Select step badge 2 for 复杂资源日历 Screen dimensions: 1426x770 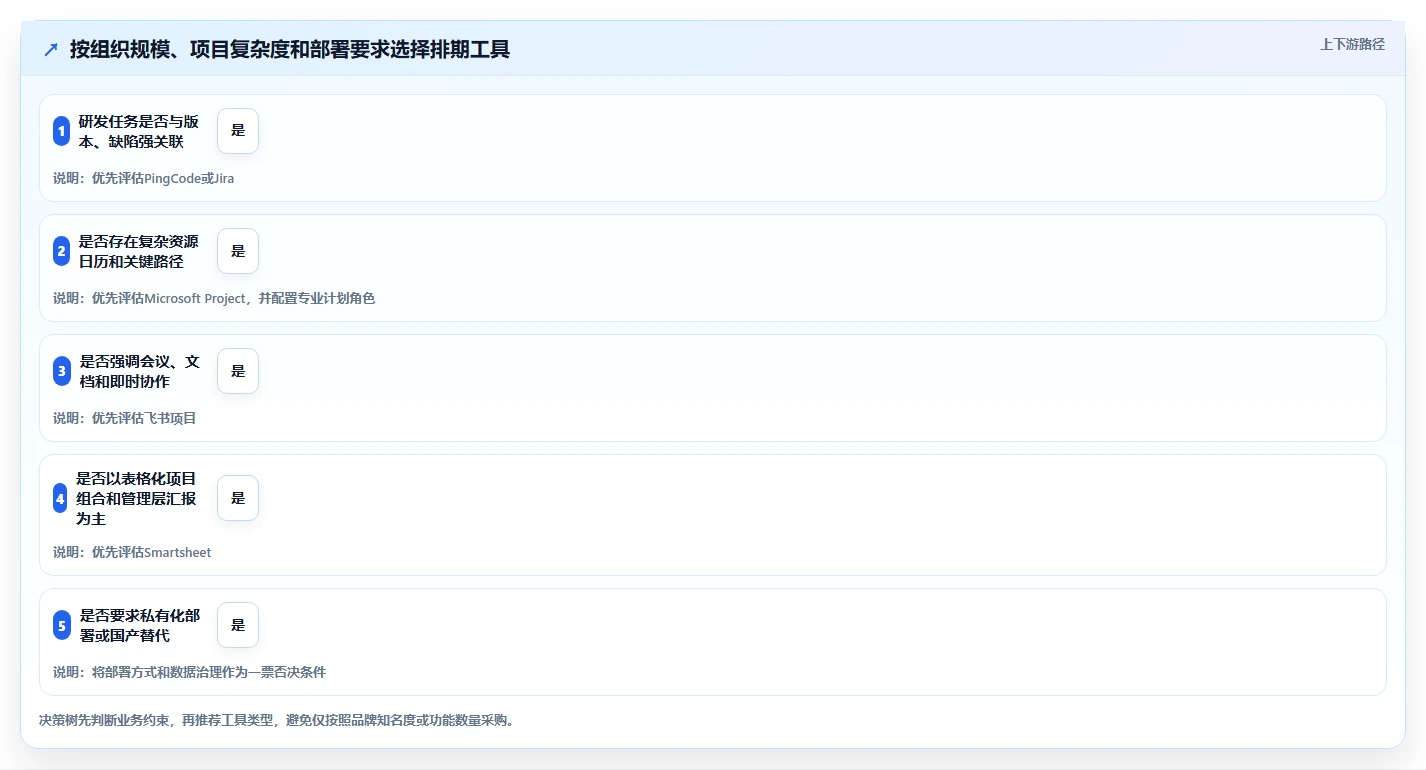click(x=61, y=251)
